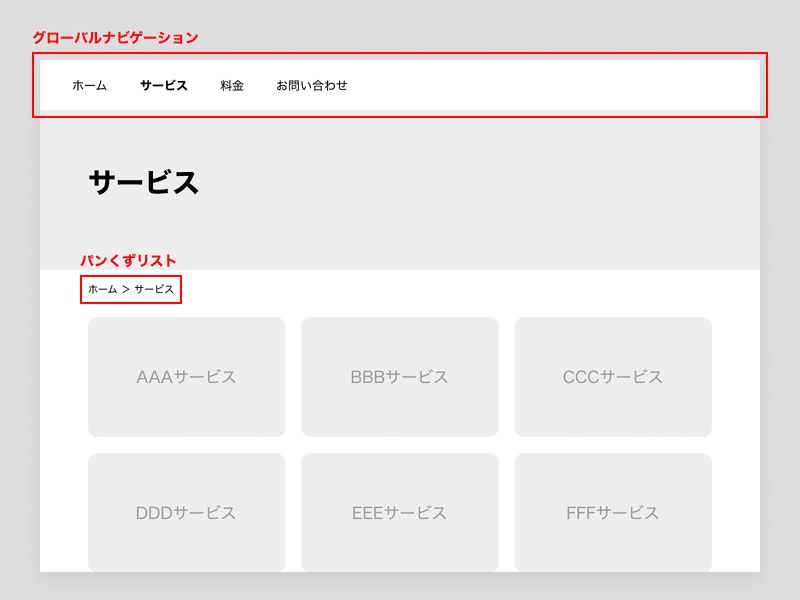Open the BBBサービス card
800x600 pixels.
coord(400,377)
